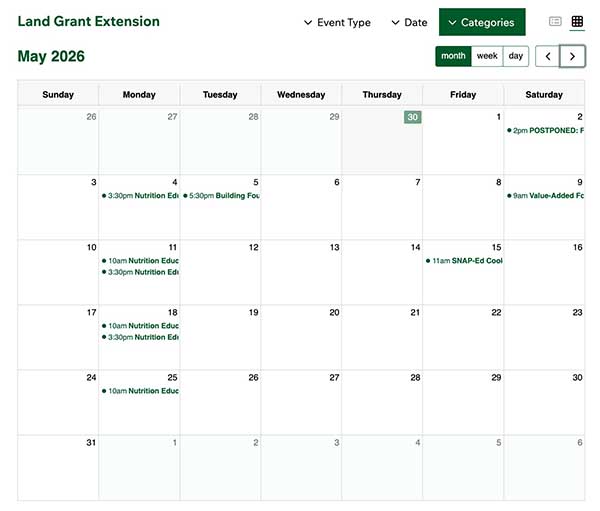Open the Land Grant Extension title link
Viewport: 600px width, 511px height.
(x=88, y=21)
